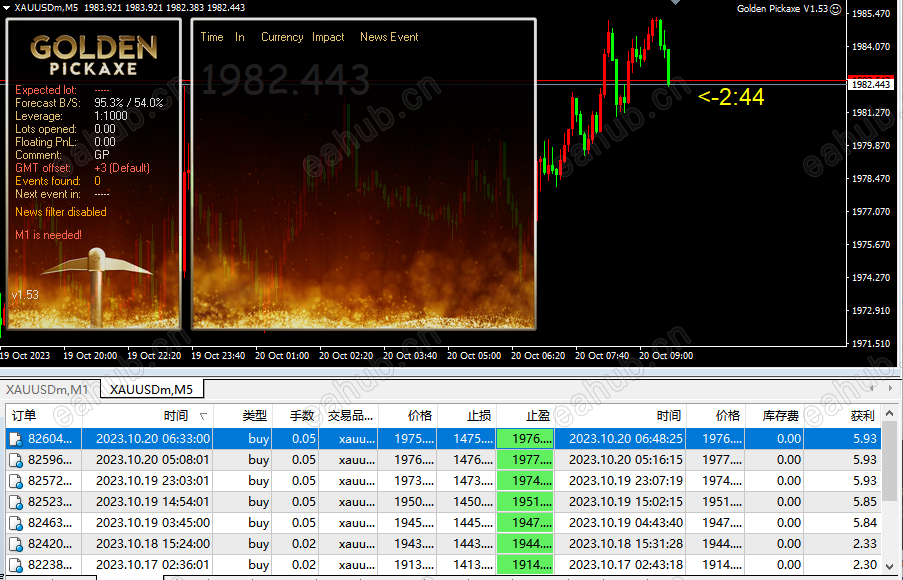
Task: Click green take-profit cell 1947
Action: pos(525,523)
